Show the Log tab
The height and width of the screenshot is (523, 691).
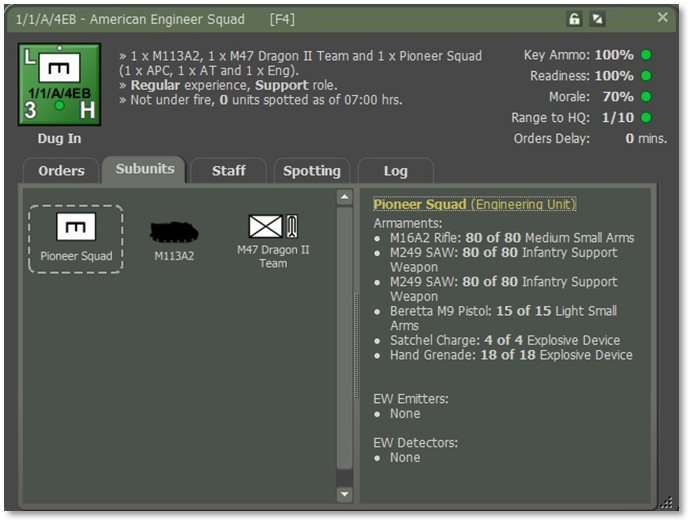click(395, 171)
